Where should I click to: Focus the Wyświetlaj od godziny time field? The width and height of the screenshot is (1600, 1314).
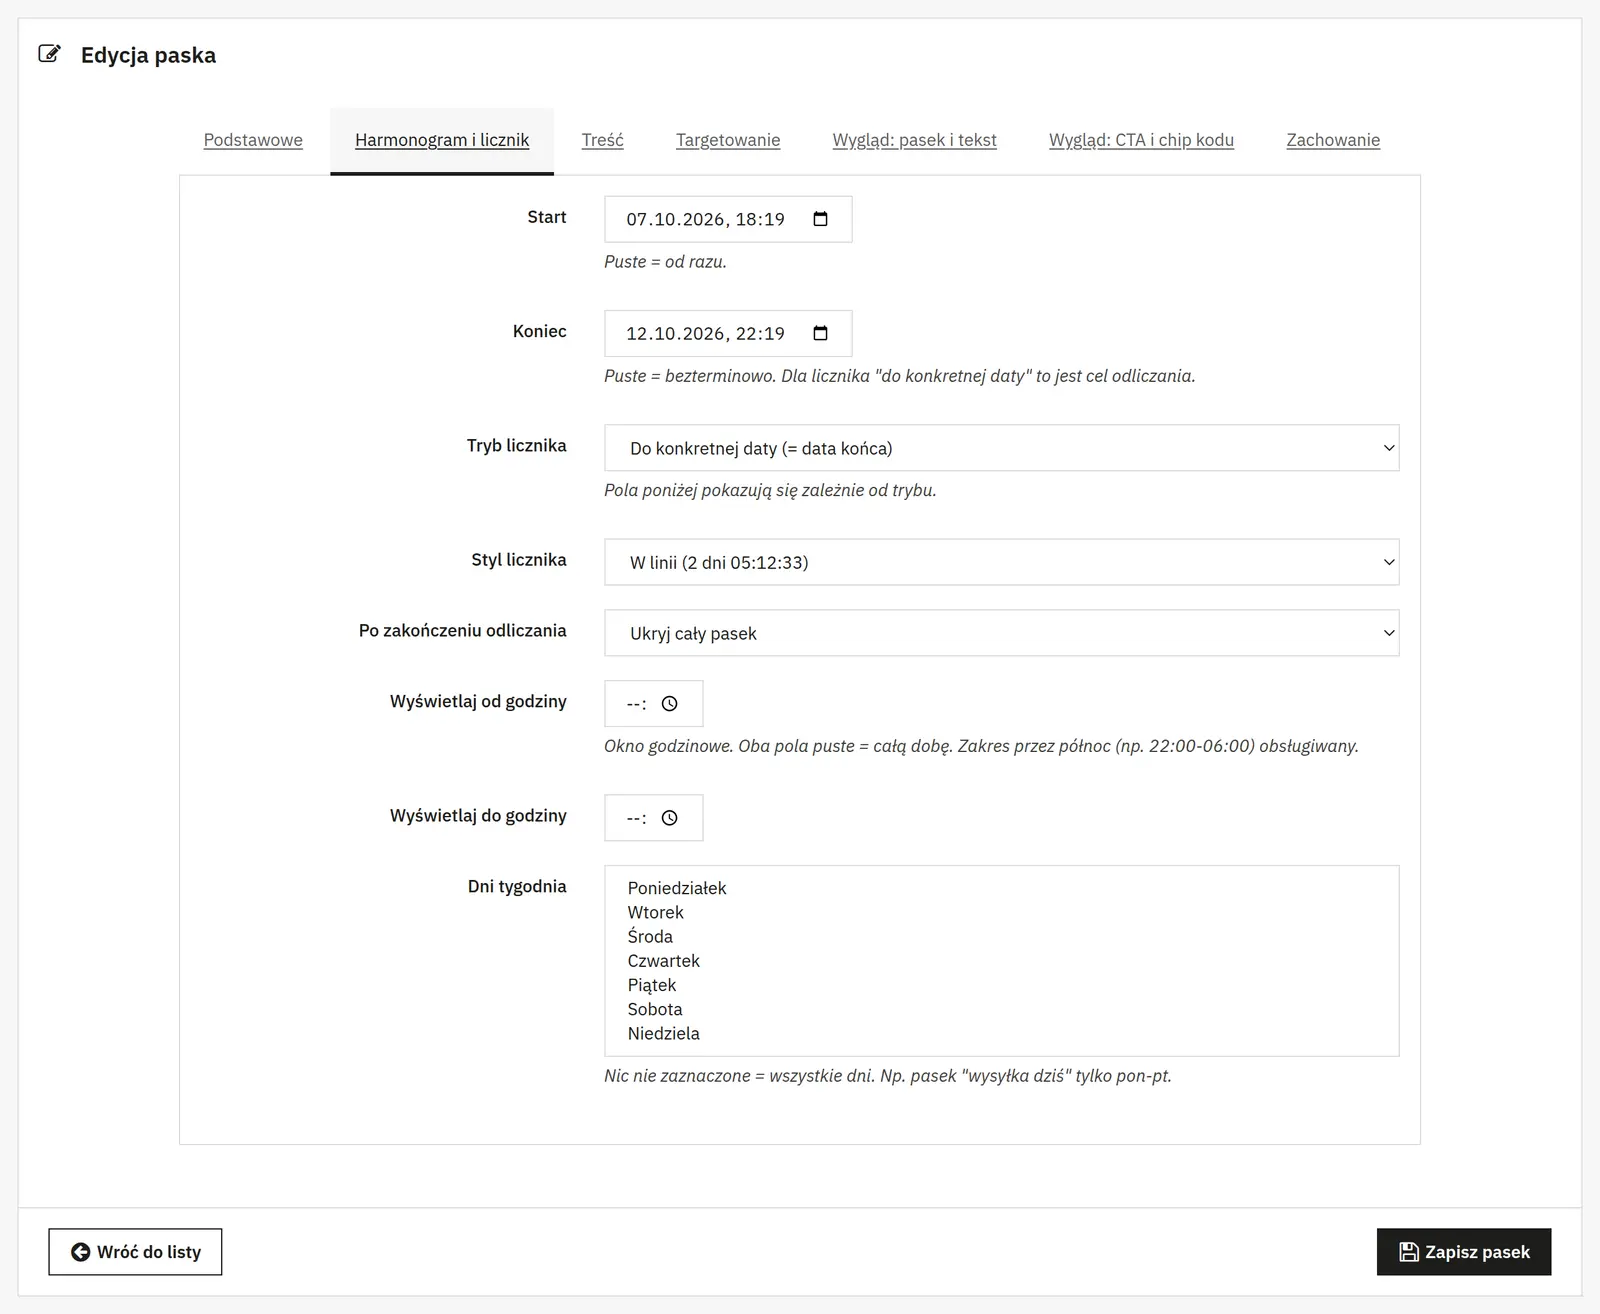click(654, 704)
